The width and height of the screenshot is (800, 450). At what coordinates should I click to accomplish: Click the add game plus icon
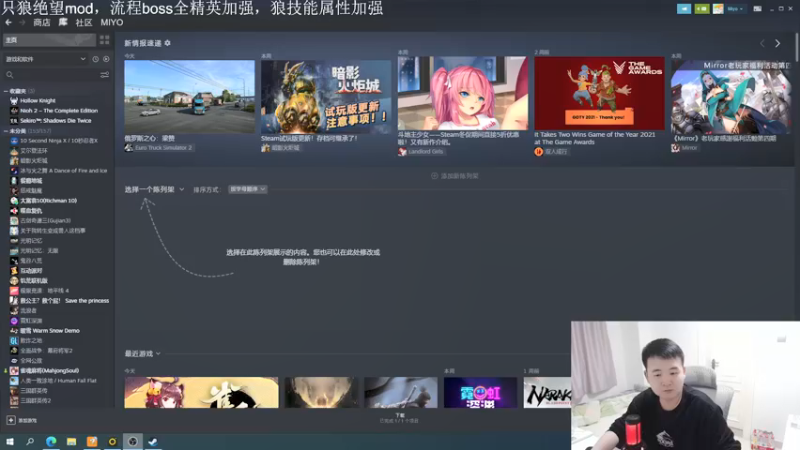(11, 420)
